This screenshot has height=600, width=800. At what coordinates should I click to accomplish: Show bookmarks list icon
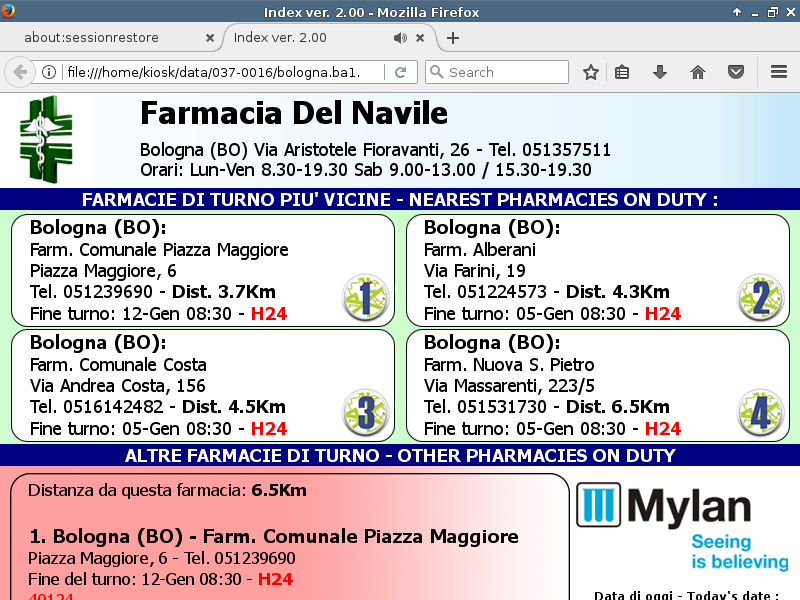(x=622, y=72)
